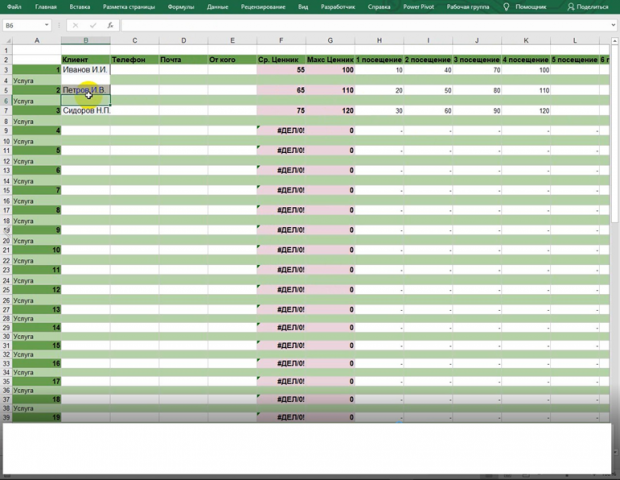The height and width of the screenshot is (480, 620).
Task: Click the Телефон header cell
Action: [x=135, y=60]
